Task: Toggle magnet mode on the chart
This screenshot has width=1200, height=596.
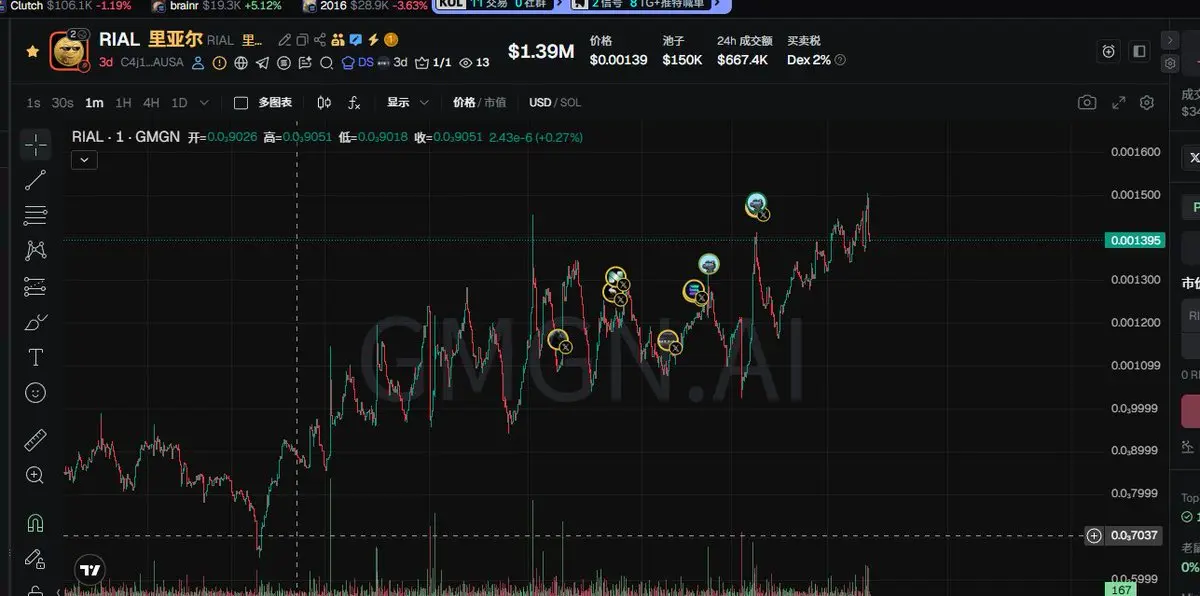Action: coord(36,523)
